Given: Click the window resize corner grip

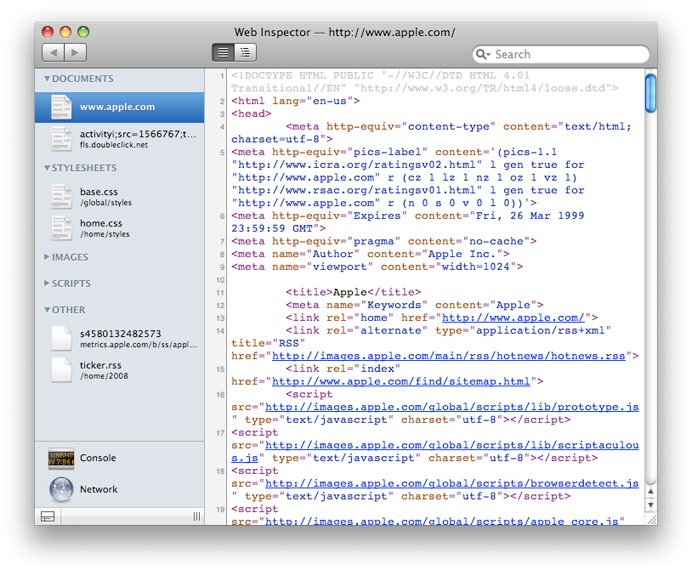Looking at the screenshot, I should (651, 519).
